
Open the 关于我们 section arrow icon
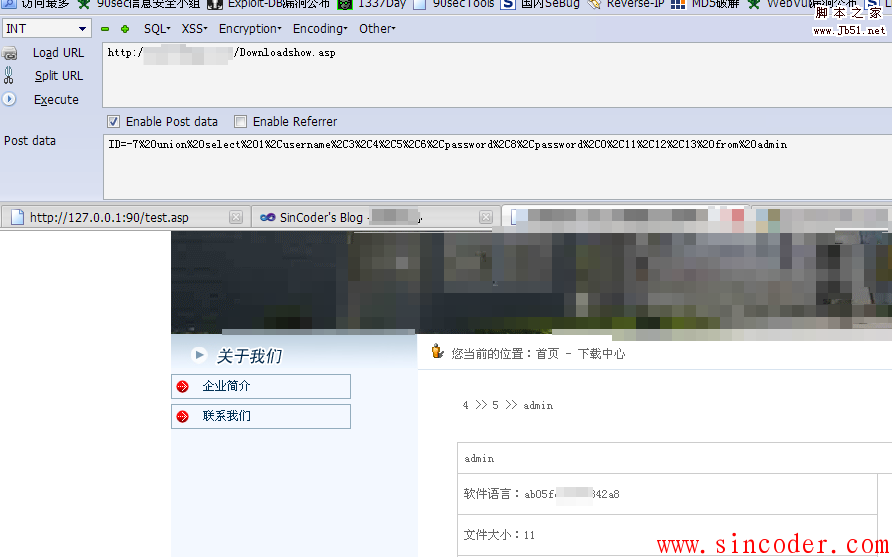(x=199, y=356)
